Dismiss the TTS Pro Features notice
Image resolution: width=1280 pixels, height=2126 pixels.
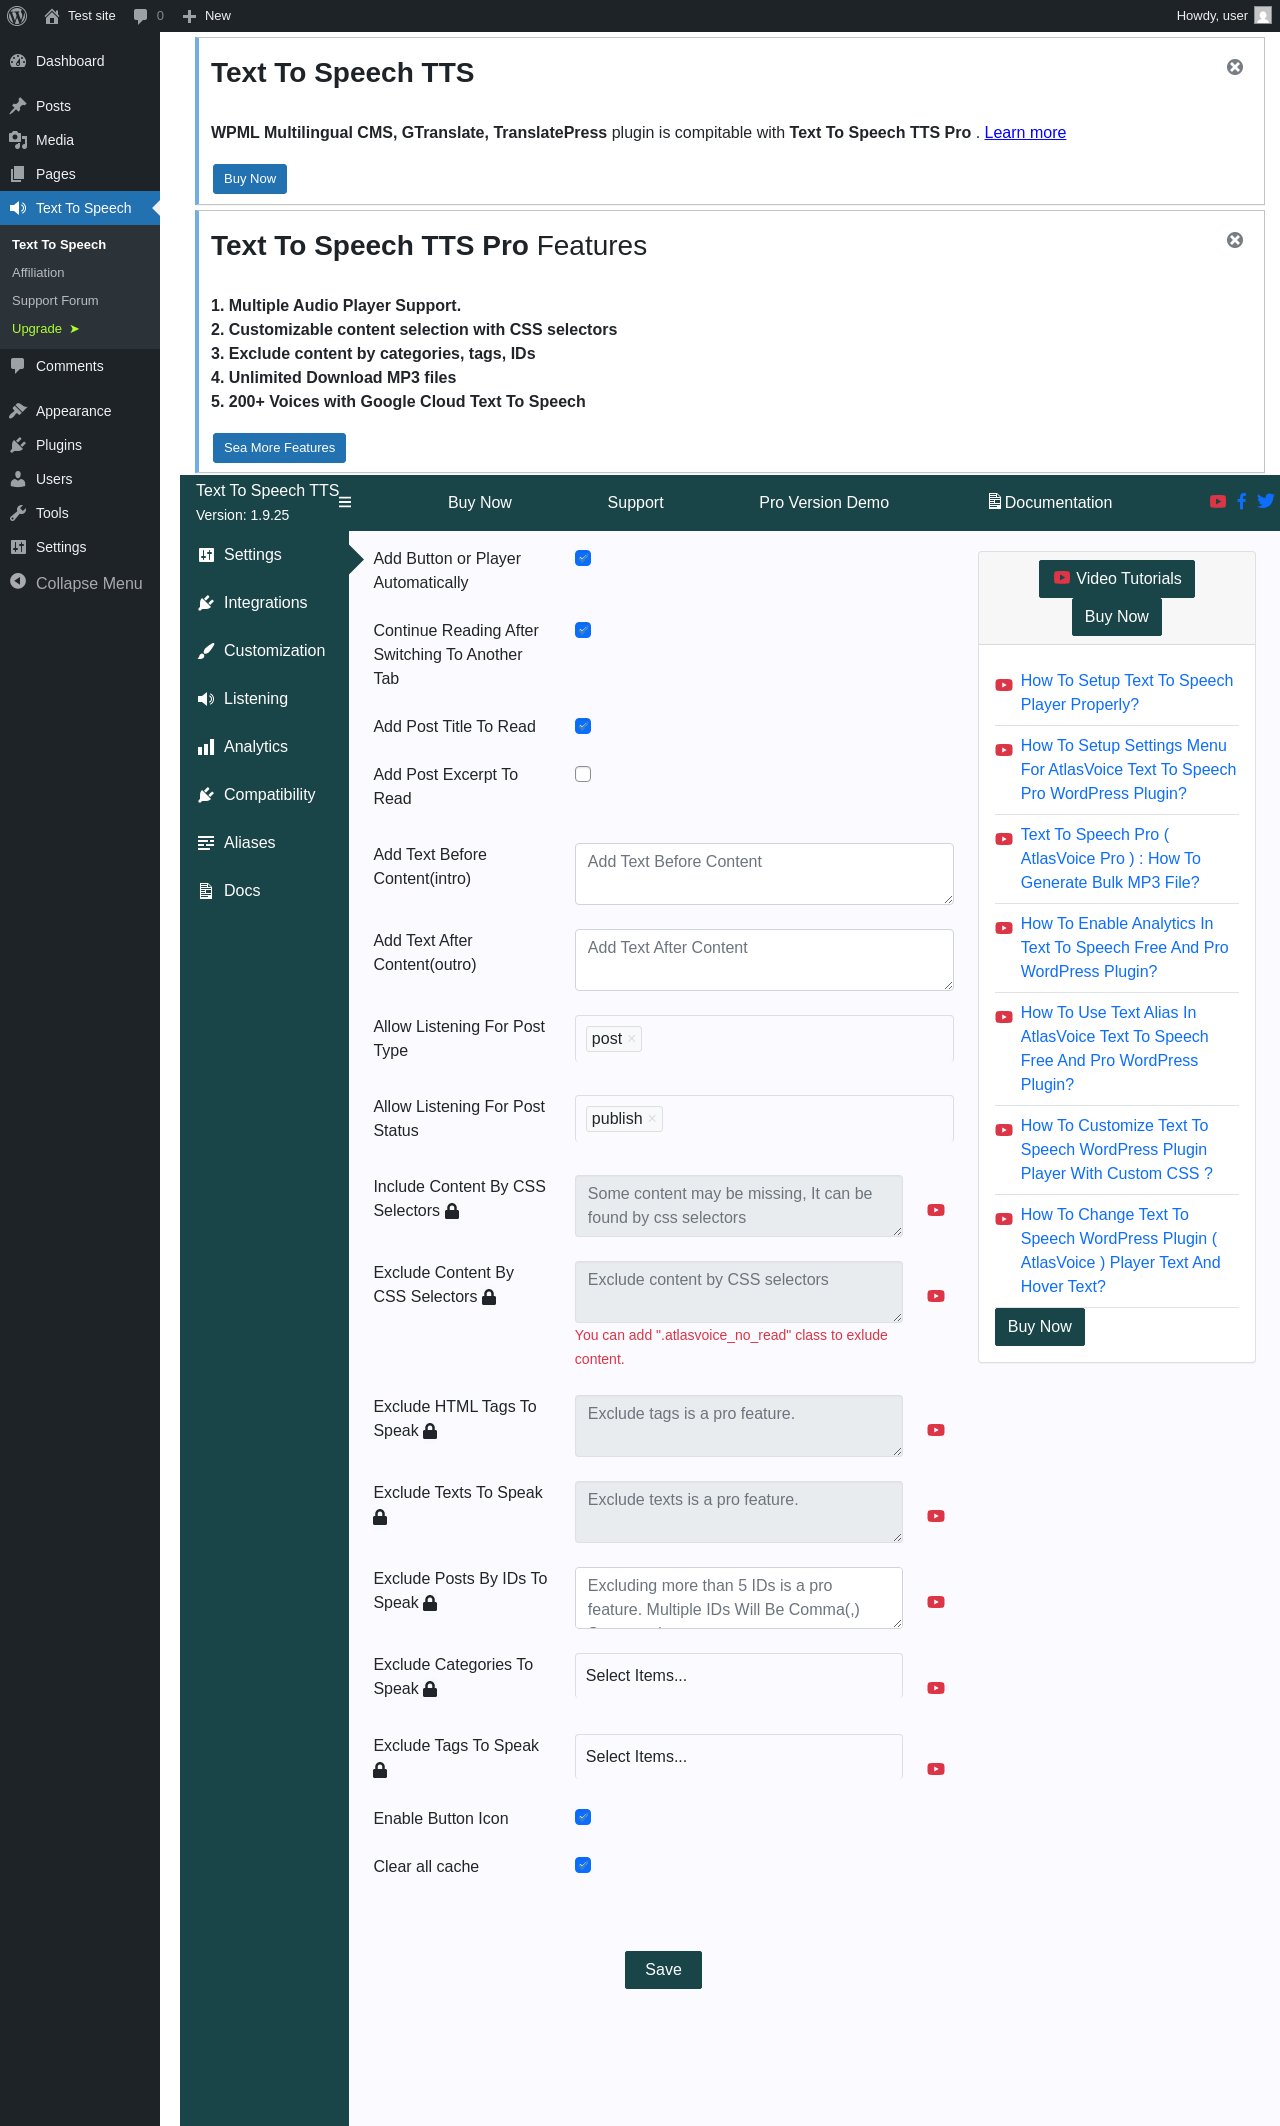pos(1235,240)
